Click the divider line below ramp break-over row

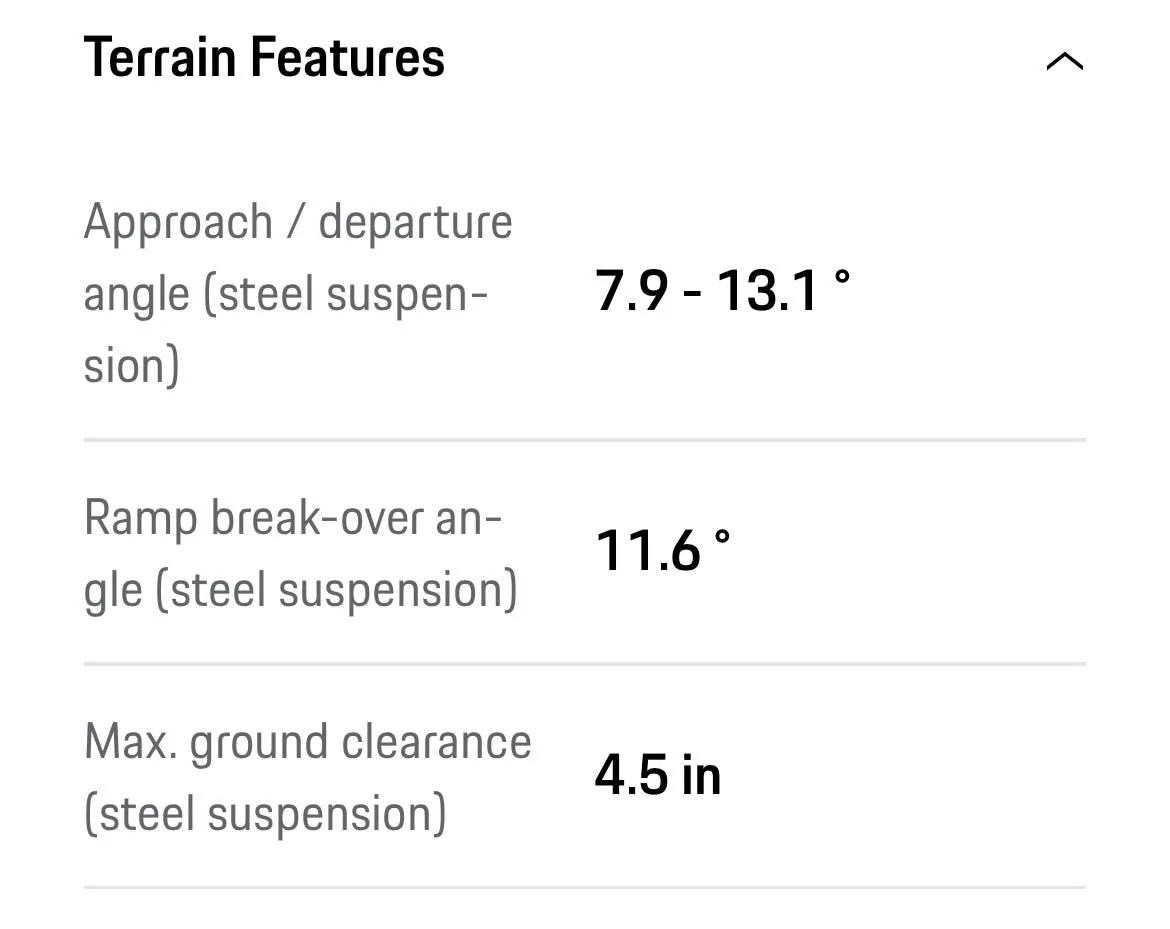[584, 663]
